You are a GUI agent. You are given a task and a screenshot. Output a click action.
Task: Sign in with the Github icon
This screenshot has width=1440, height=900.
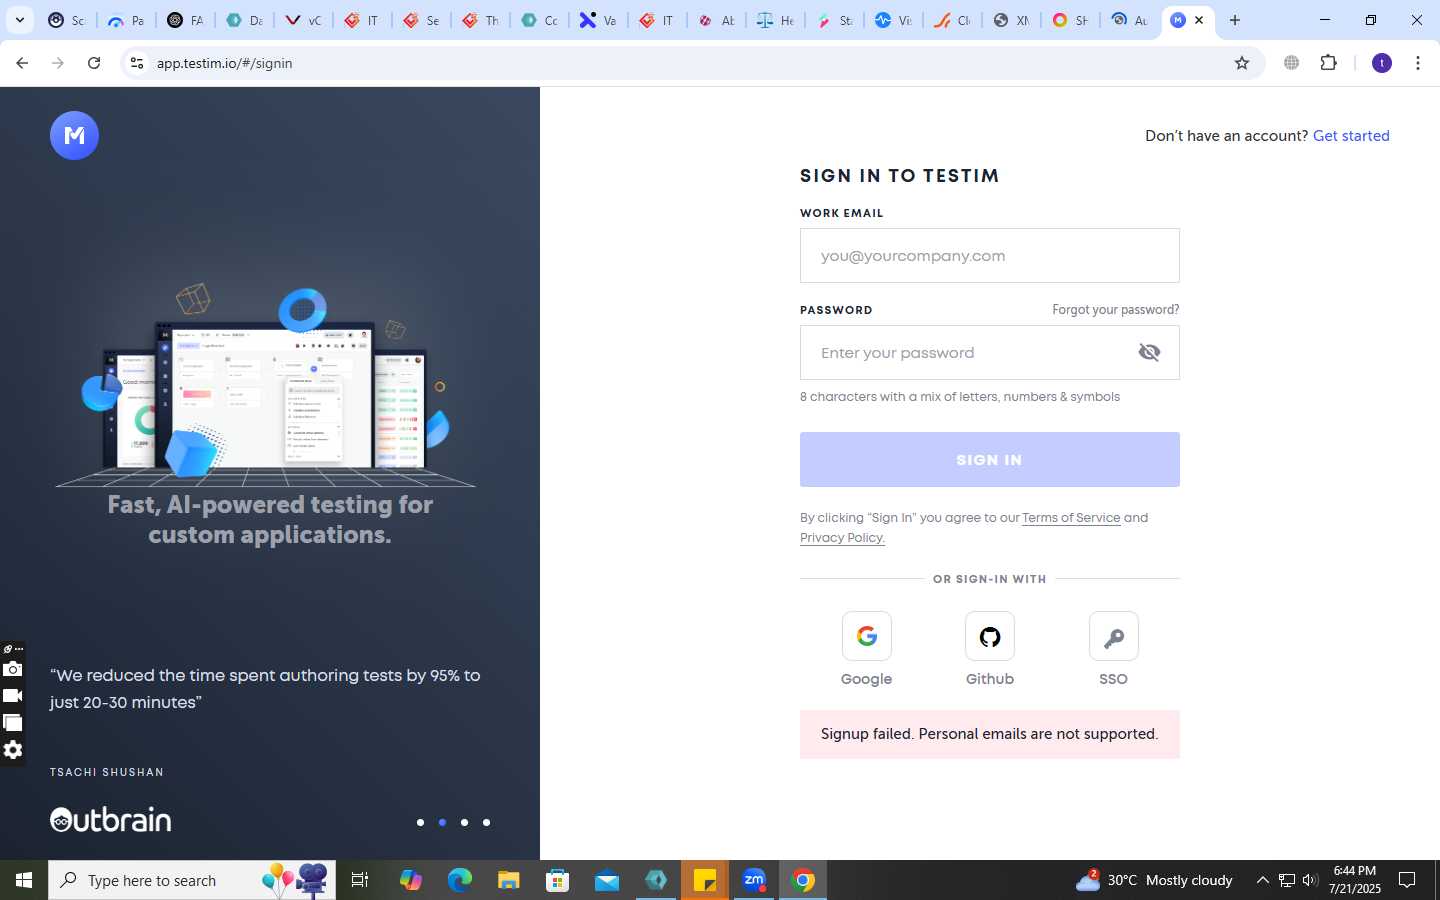point(989,636)
